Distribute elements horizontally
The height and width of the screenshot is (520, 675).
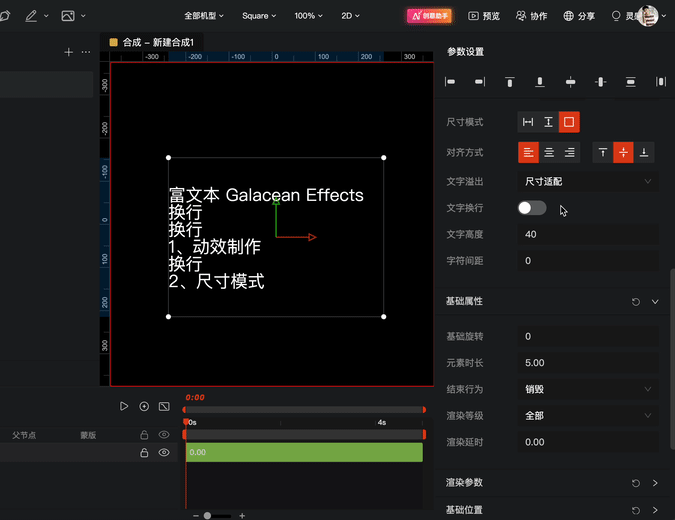pyautogui.click(x=661, y=82)
